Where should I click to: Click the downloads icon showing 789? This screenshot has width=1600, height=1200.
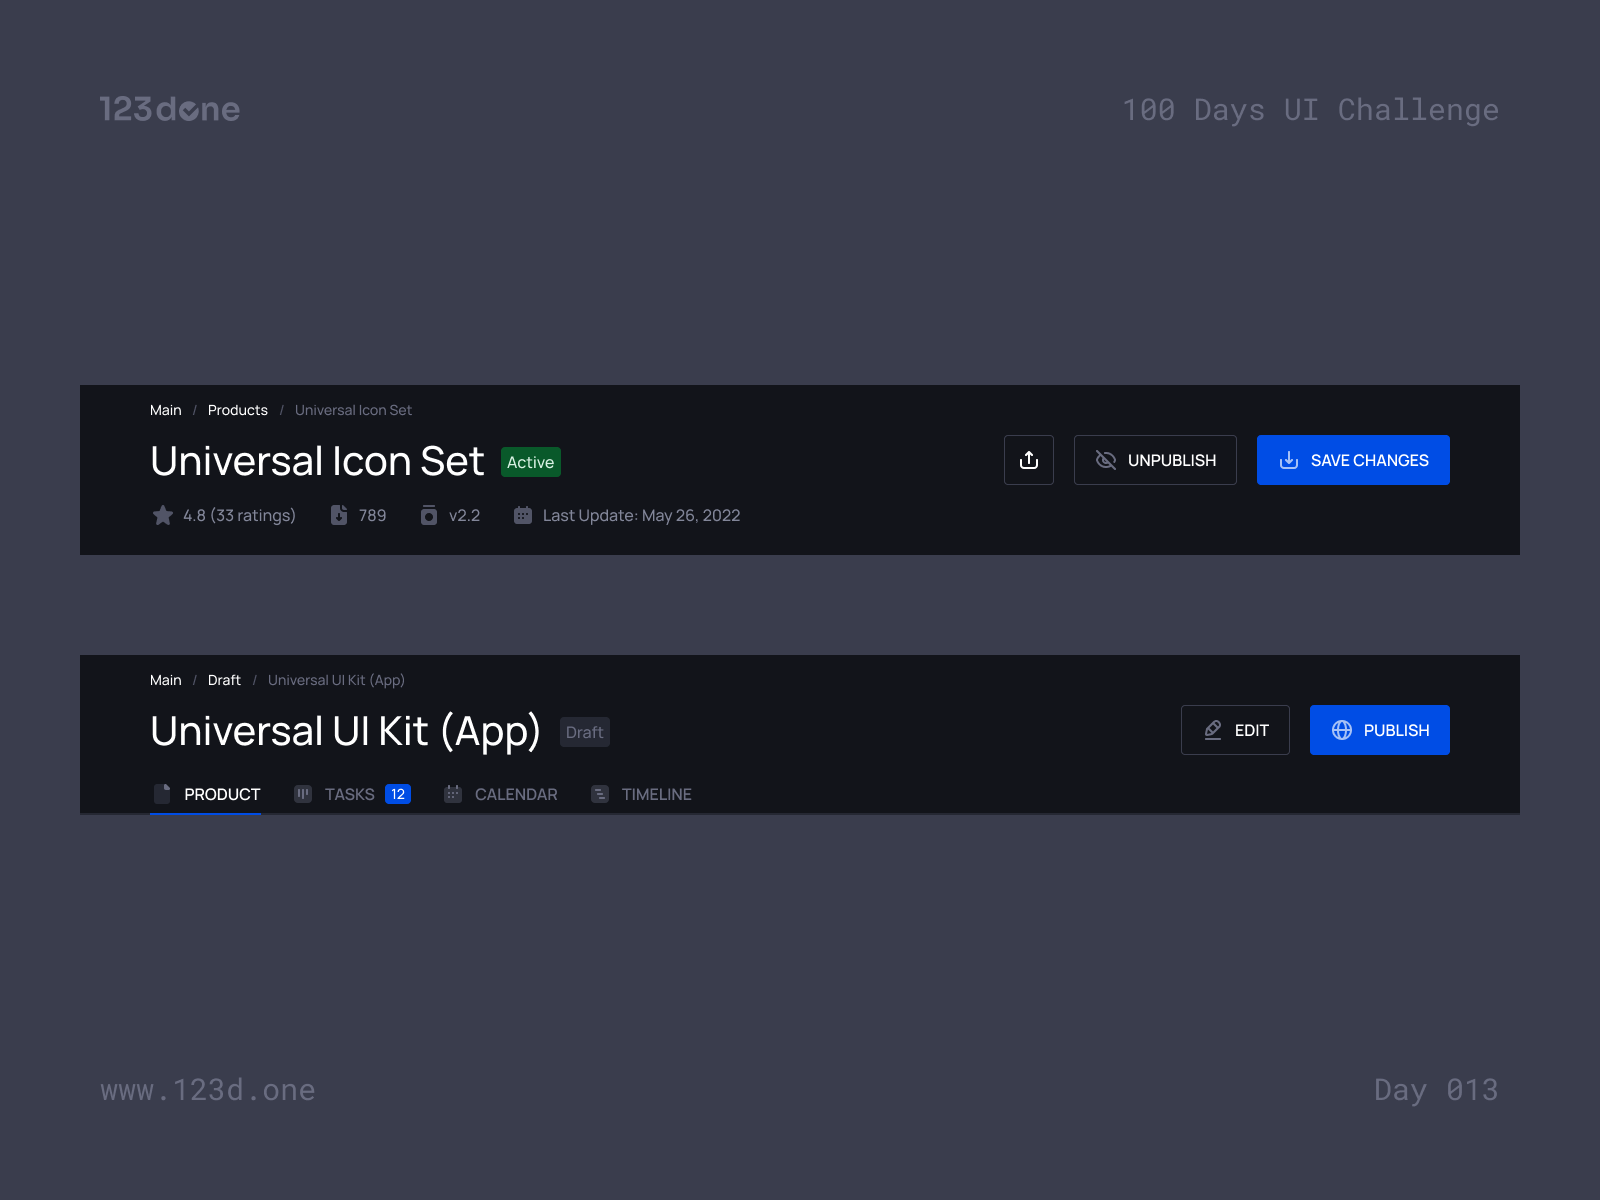point(339,515)
